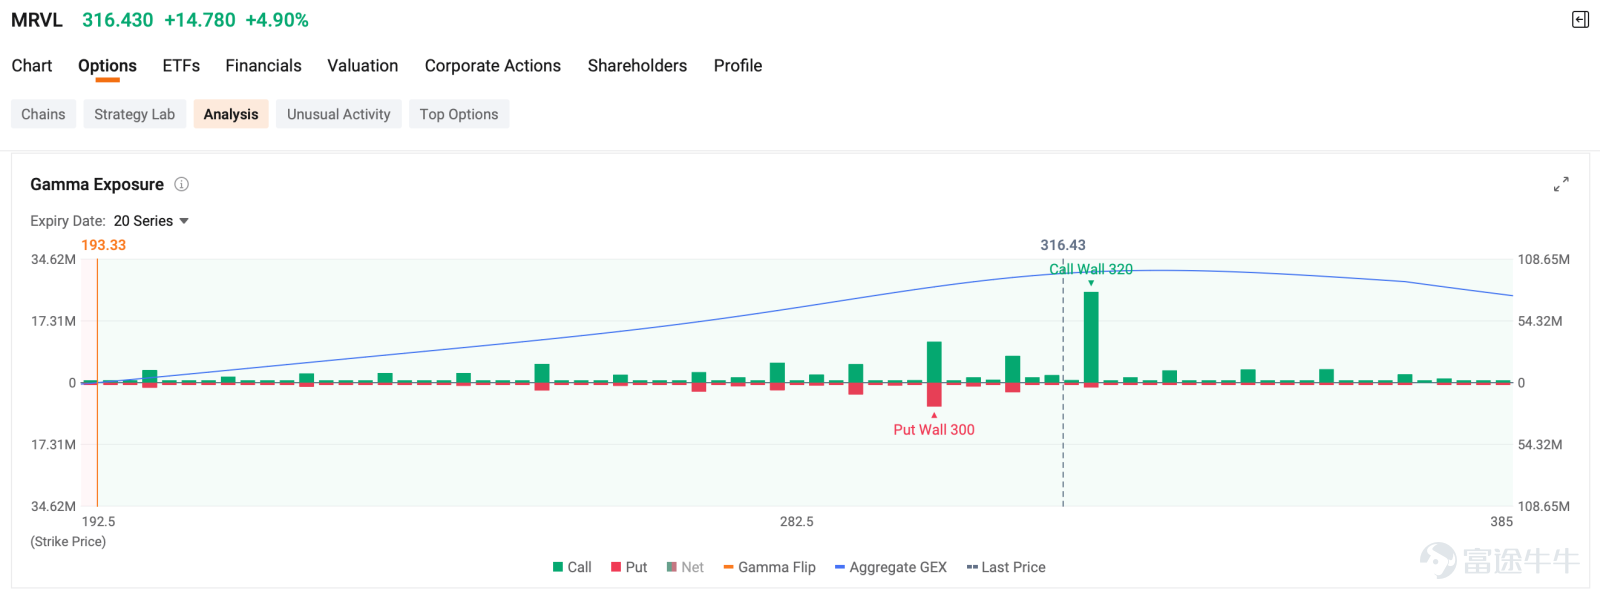The height and width of the screenshot is (597, 1600).
Task: Go to Unusual Activity view
Action: [x=339, y=114]
